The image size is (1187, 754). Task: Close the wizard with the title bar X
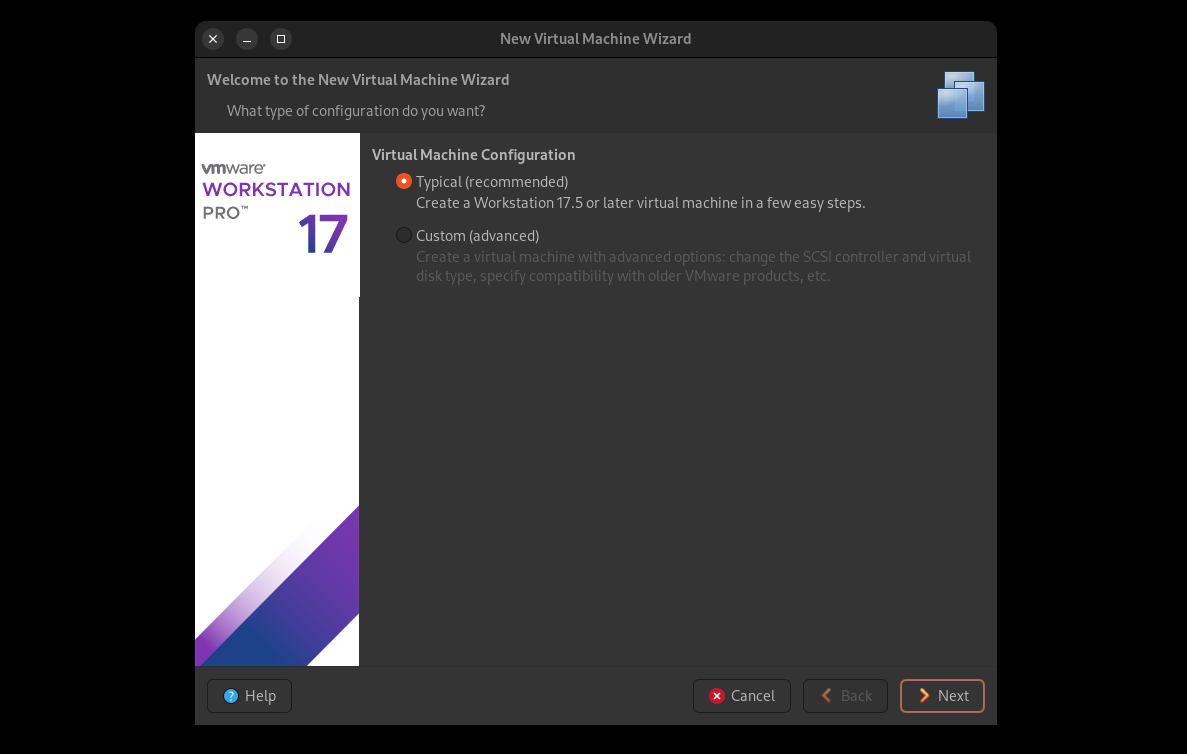coord(213,39)
